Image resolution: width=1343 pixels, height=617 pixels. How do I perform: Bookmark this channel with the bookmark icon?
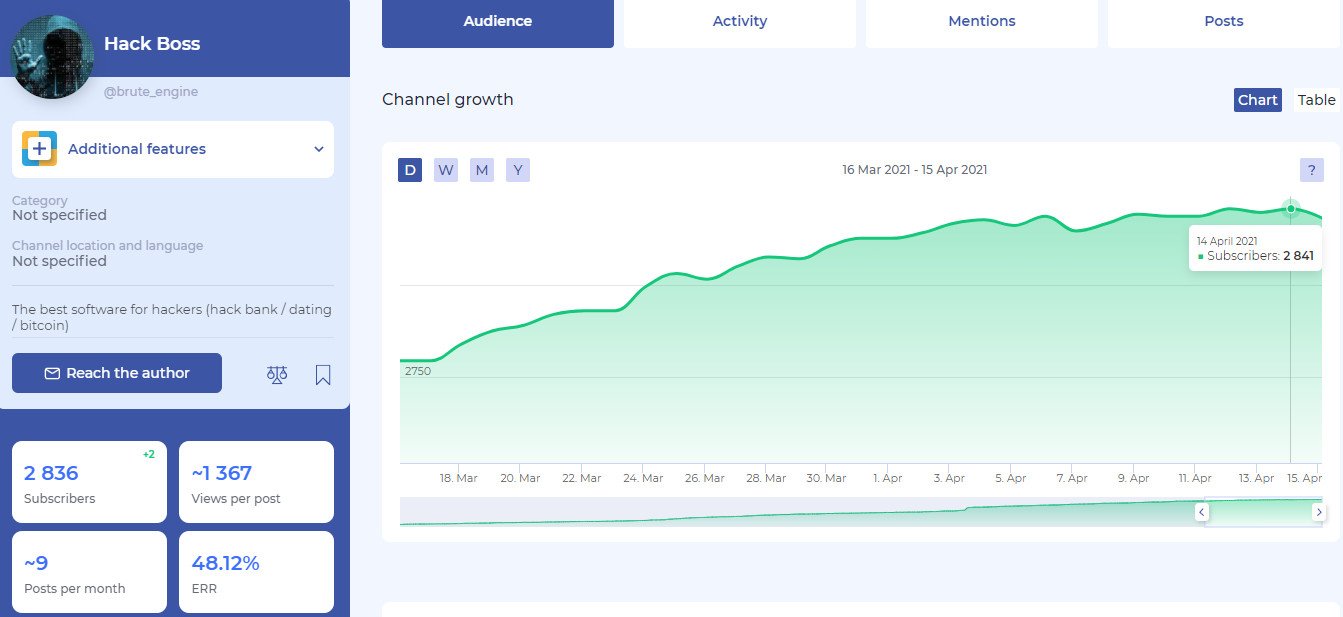pyautogui.click(x=323, y=374)
